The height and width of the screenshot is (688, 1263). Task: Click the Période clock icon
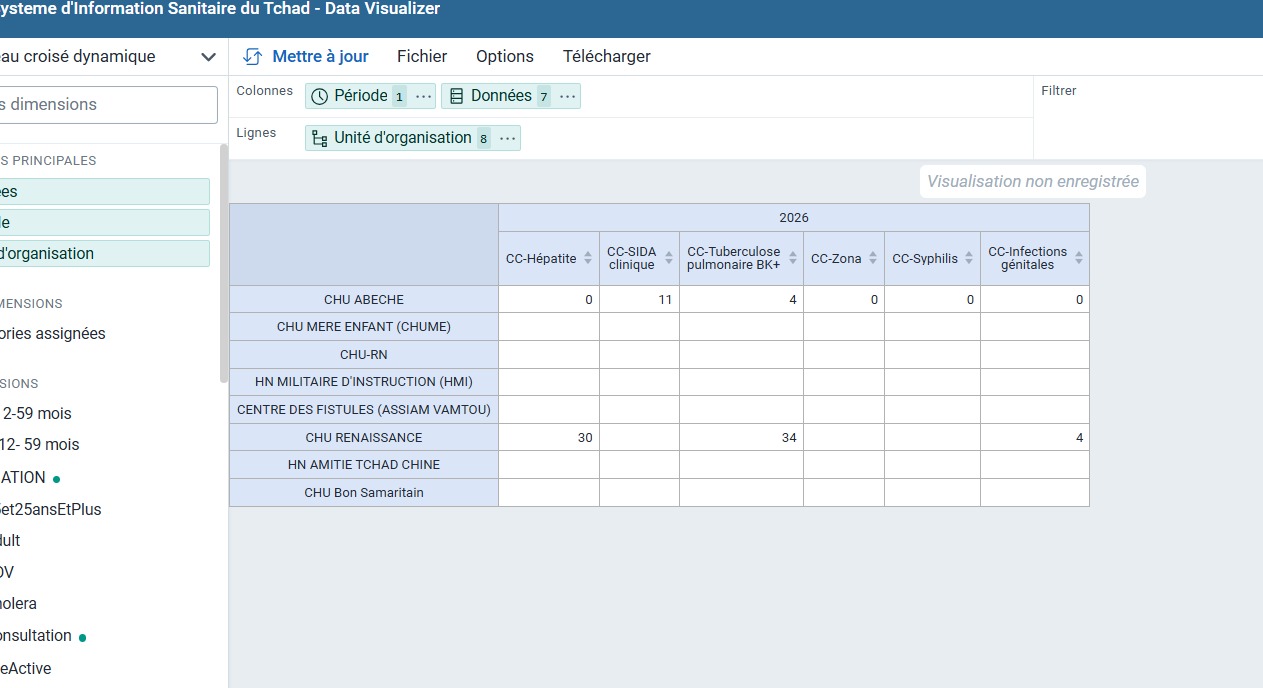coord(320,96)
